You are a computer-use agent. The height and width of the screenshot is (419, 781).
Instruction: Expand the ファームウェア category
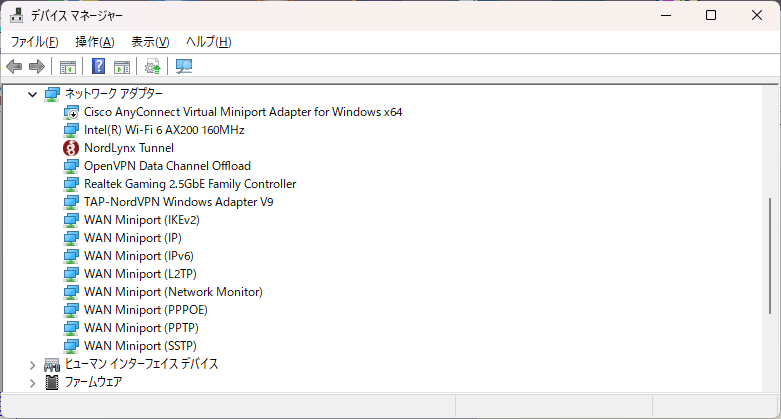(x=32, y=382)
